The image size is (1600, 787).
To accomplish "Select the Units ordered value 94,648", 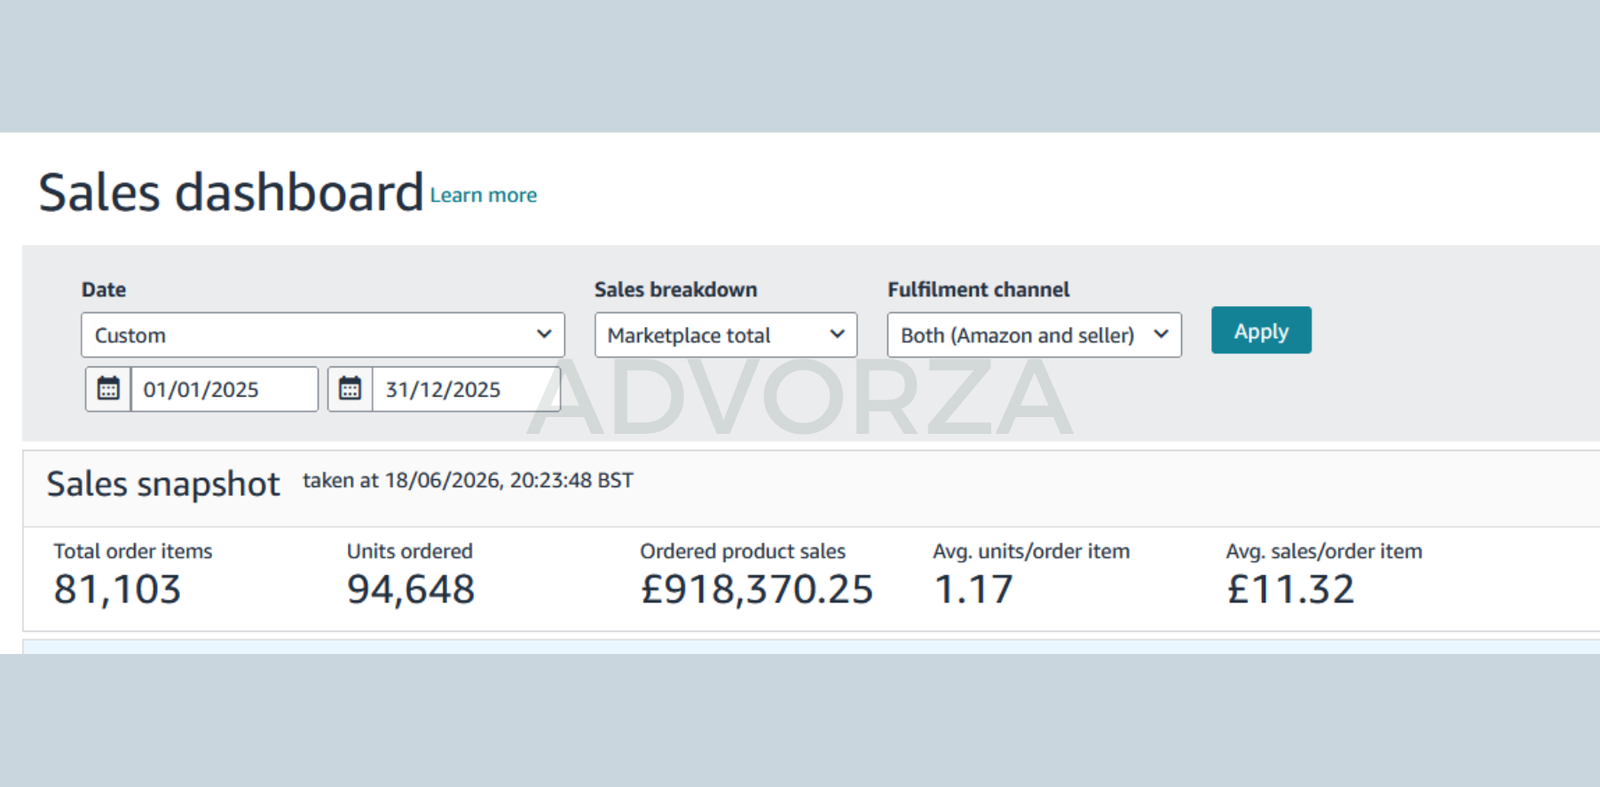I will tap(410, 589).
